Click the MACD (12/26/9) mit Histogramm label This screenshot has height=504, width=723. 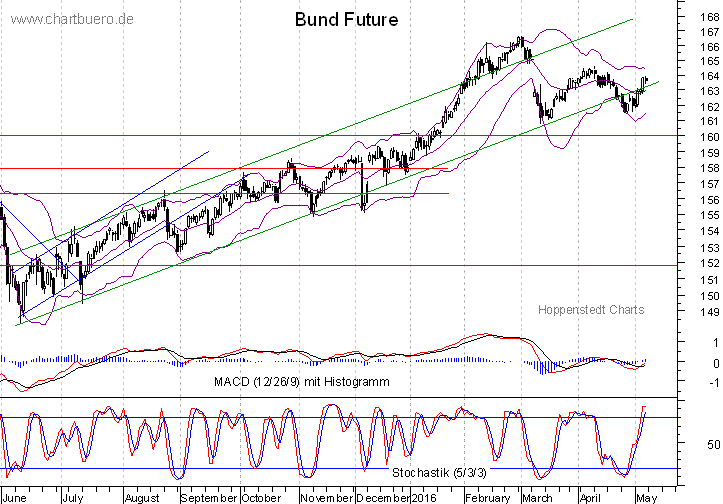pos(302,382)
